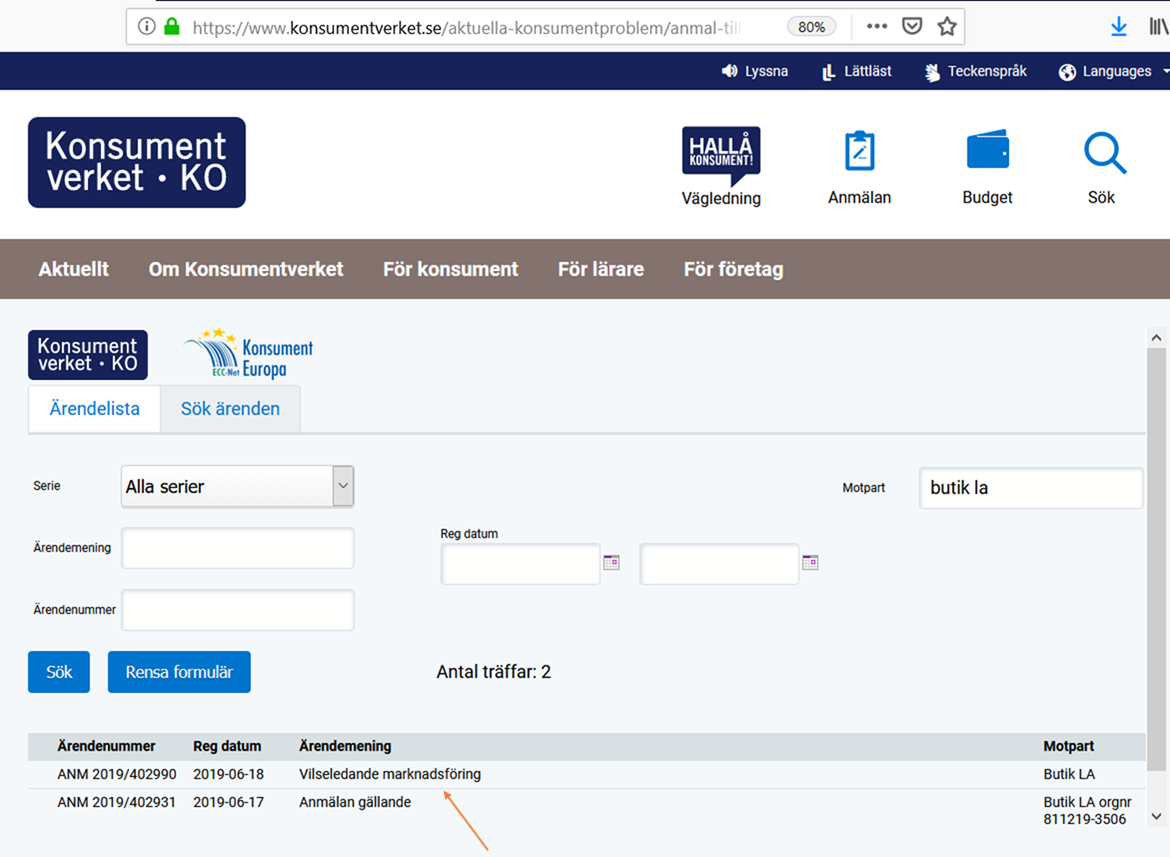Click the Konsumentverket KO header logo
Screen dimensions: 1170x857
click(137, 162)
